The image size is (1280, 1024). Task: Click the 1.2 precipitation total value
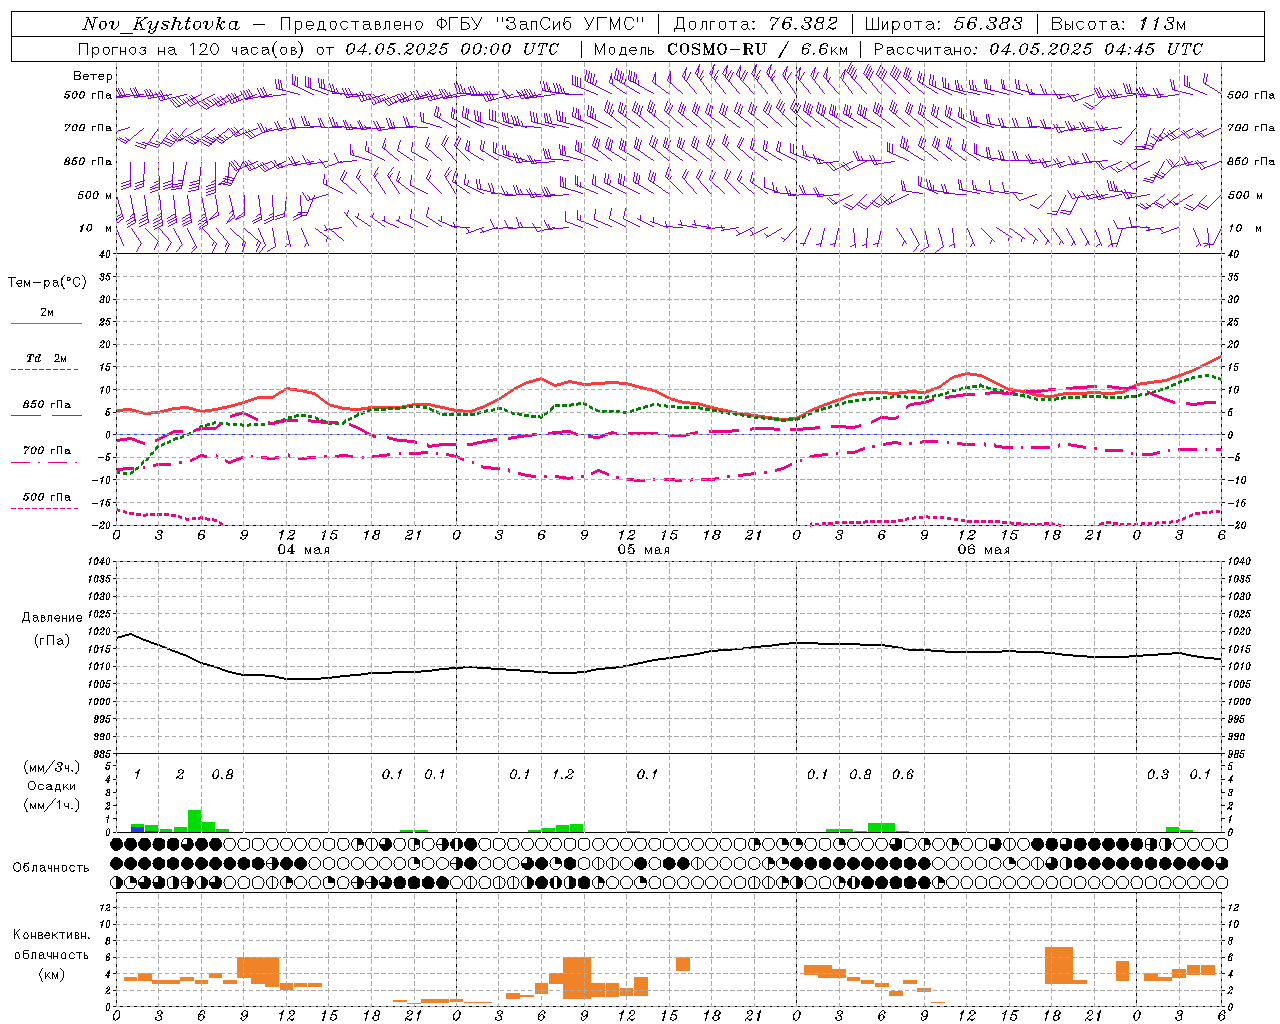(x=563, y=774)
